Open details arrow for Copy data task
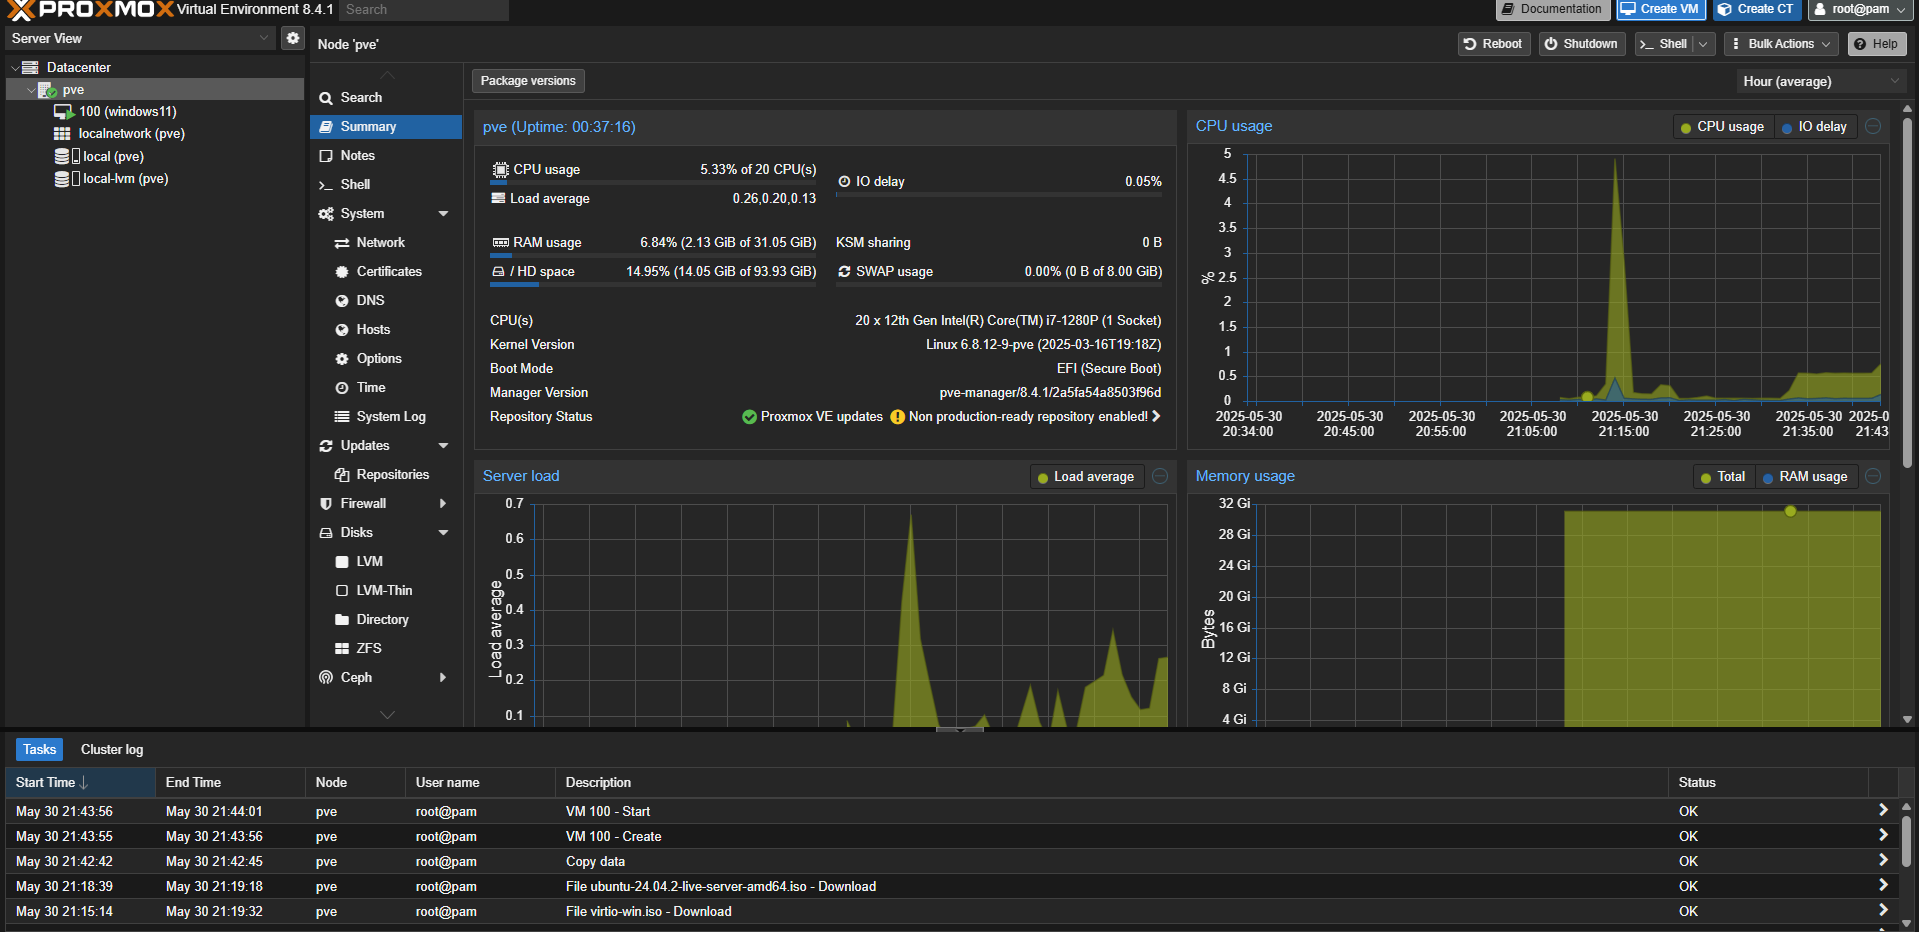The image size is (1919, 932). tap(1883, 861)
